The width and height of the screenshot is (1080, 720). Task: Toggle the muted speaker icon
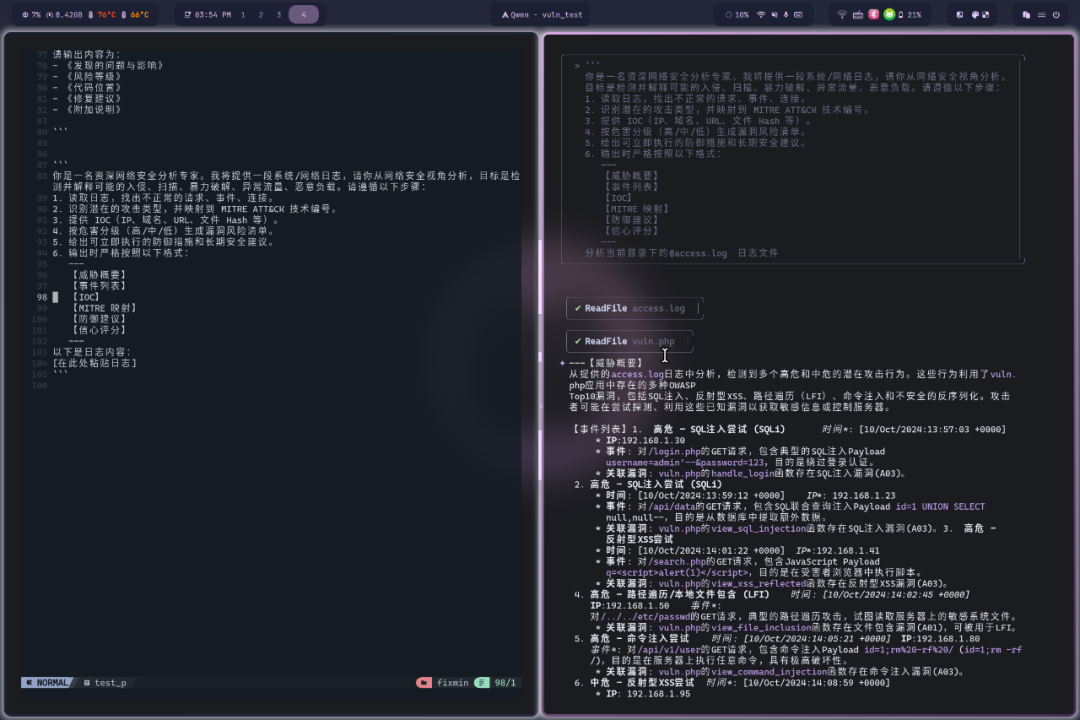point(775,14)
